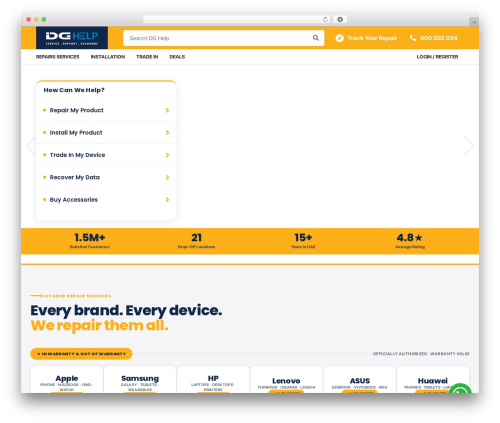Click the 1.5M+ customers statistic
500x423 pixels.
[90, 241]
